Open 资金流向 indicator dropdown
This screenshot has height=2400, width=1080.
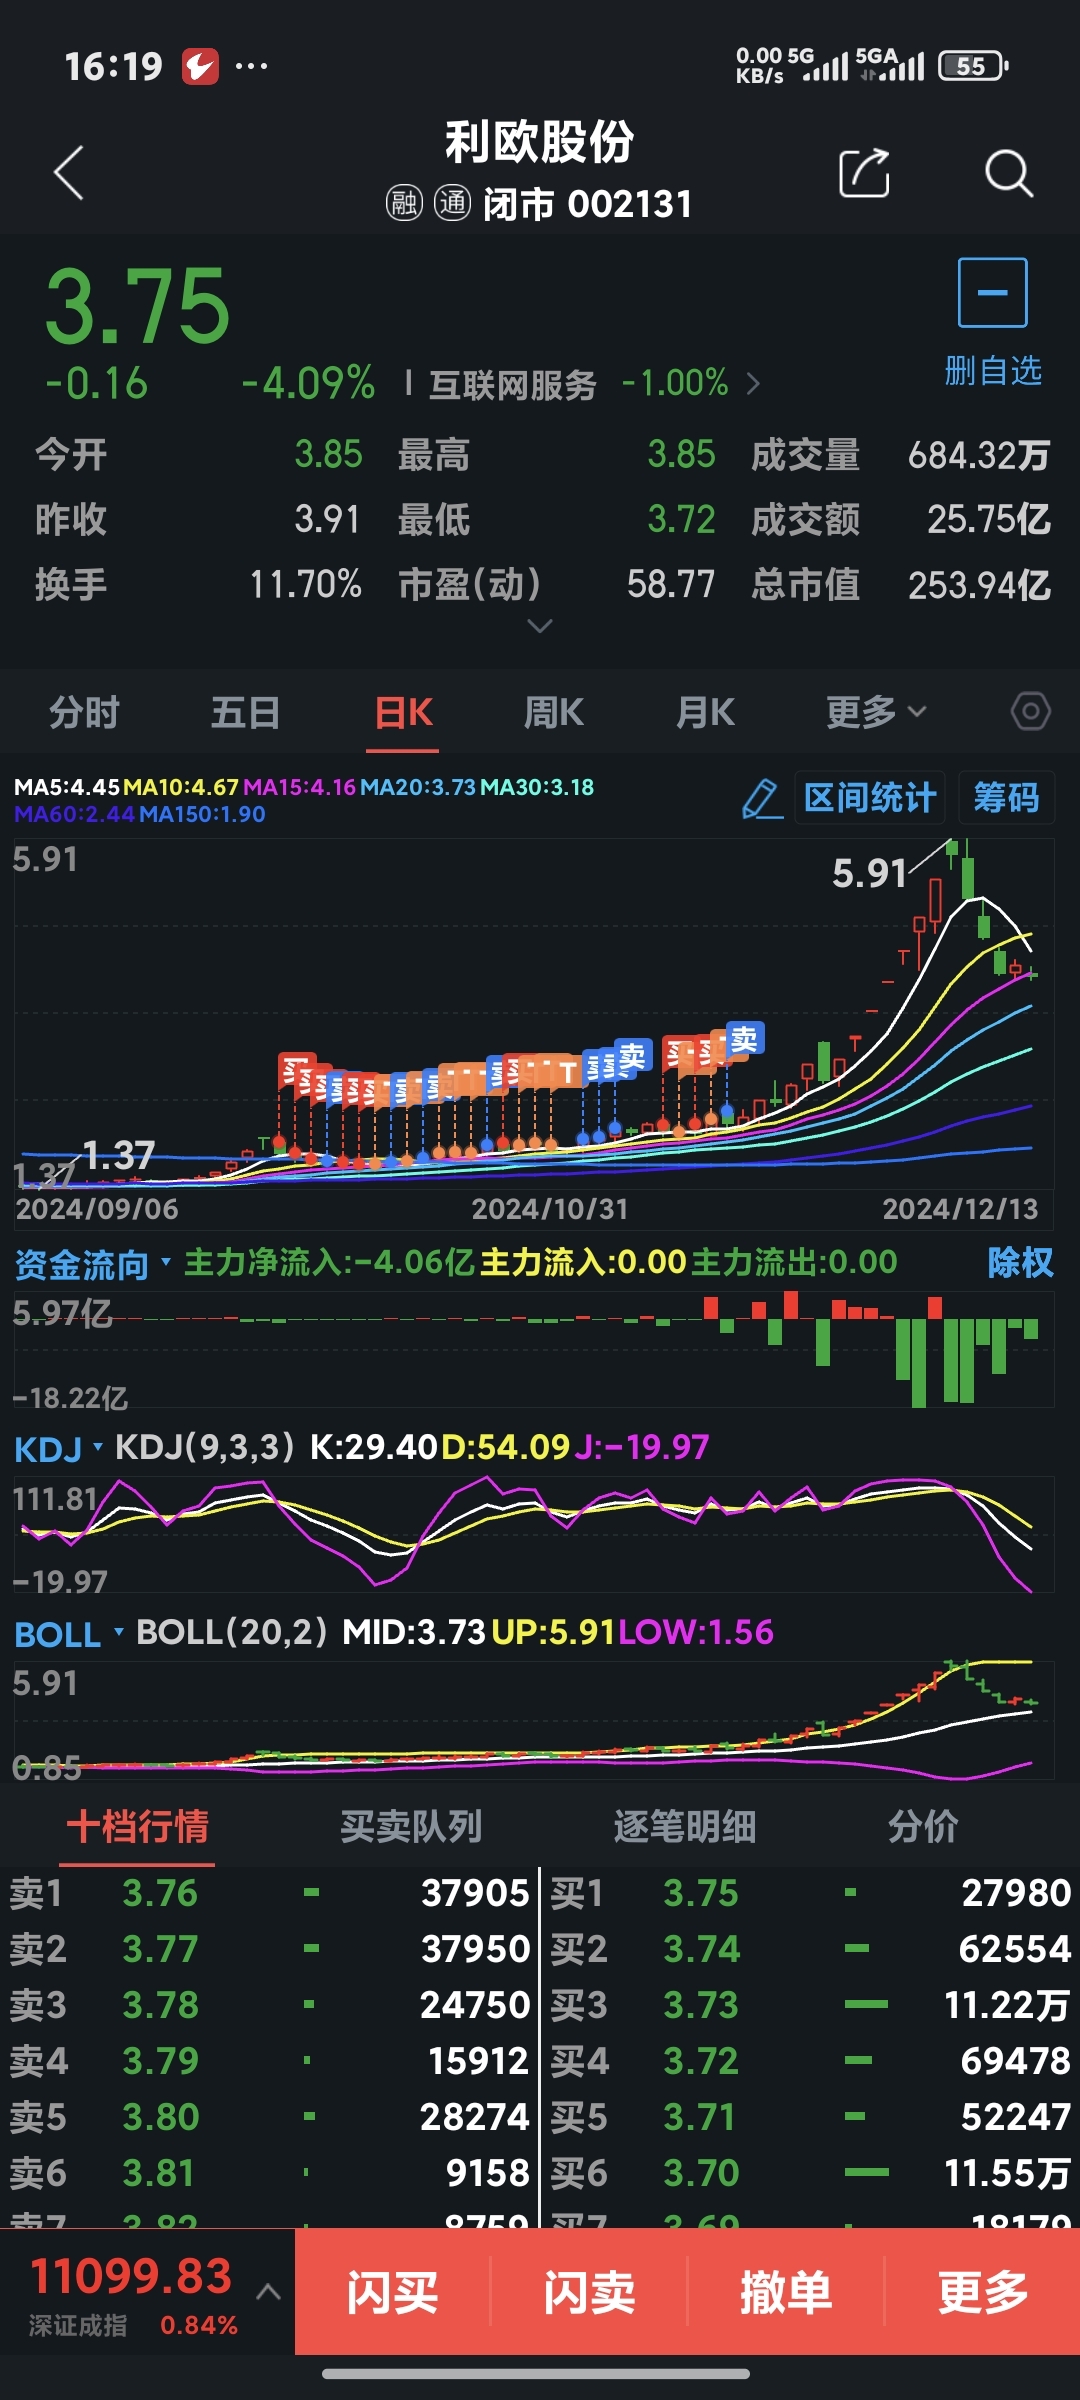pyautogui.click(x=93, y=1264)
